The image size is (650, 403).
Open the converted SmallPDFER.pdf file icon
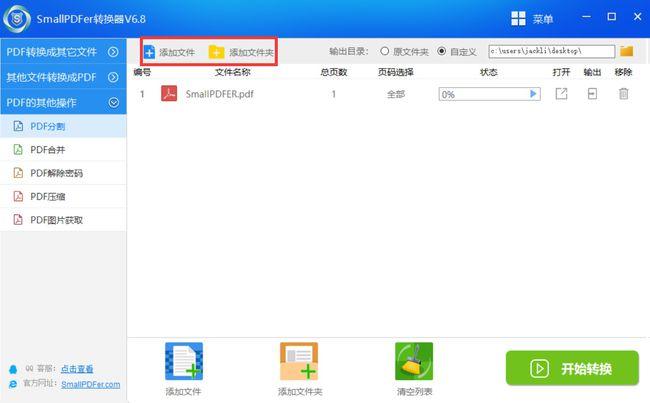click(x=561, y=94)
